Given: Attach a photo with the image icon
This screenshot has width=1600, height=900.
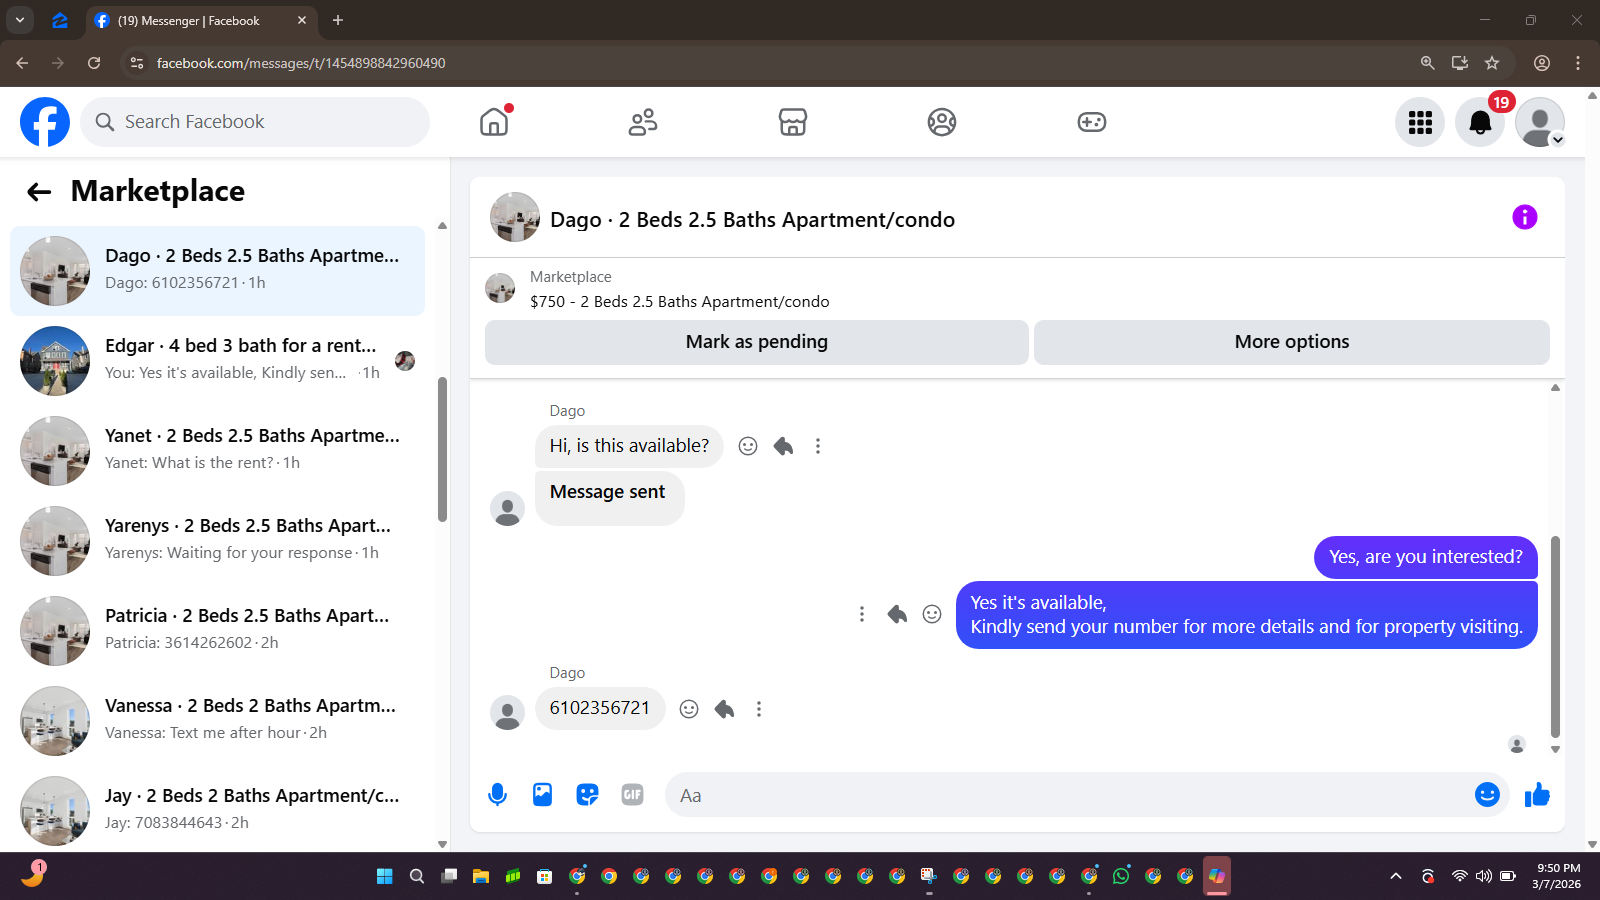Looking at the screenshot, I should click(542, 795).
